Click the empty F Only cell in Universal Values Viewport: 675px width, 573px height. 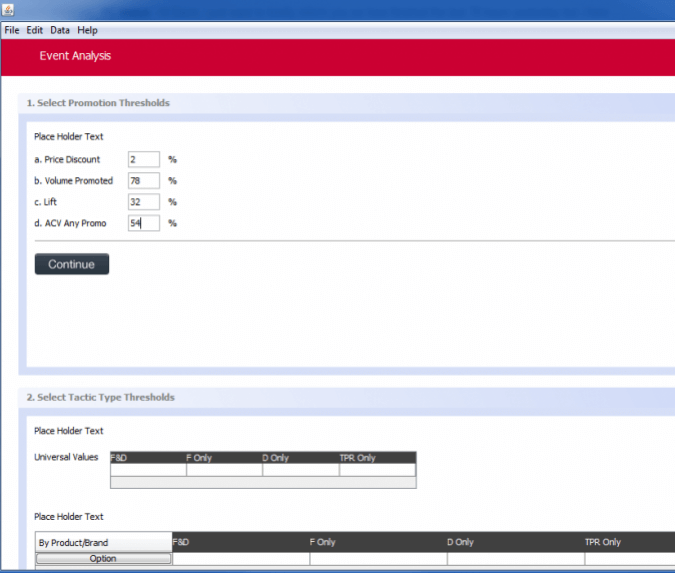tap(225, 470)
